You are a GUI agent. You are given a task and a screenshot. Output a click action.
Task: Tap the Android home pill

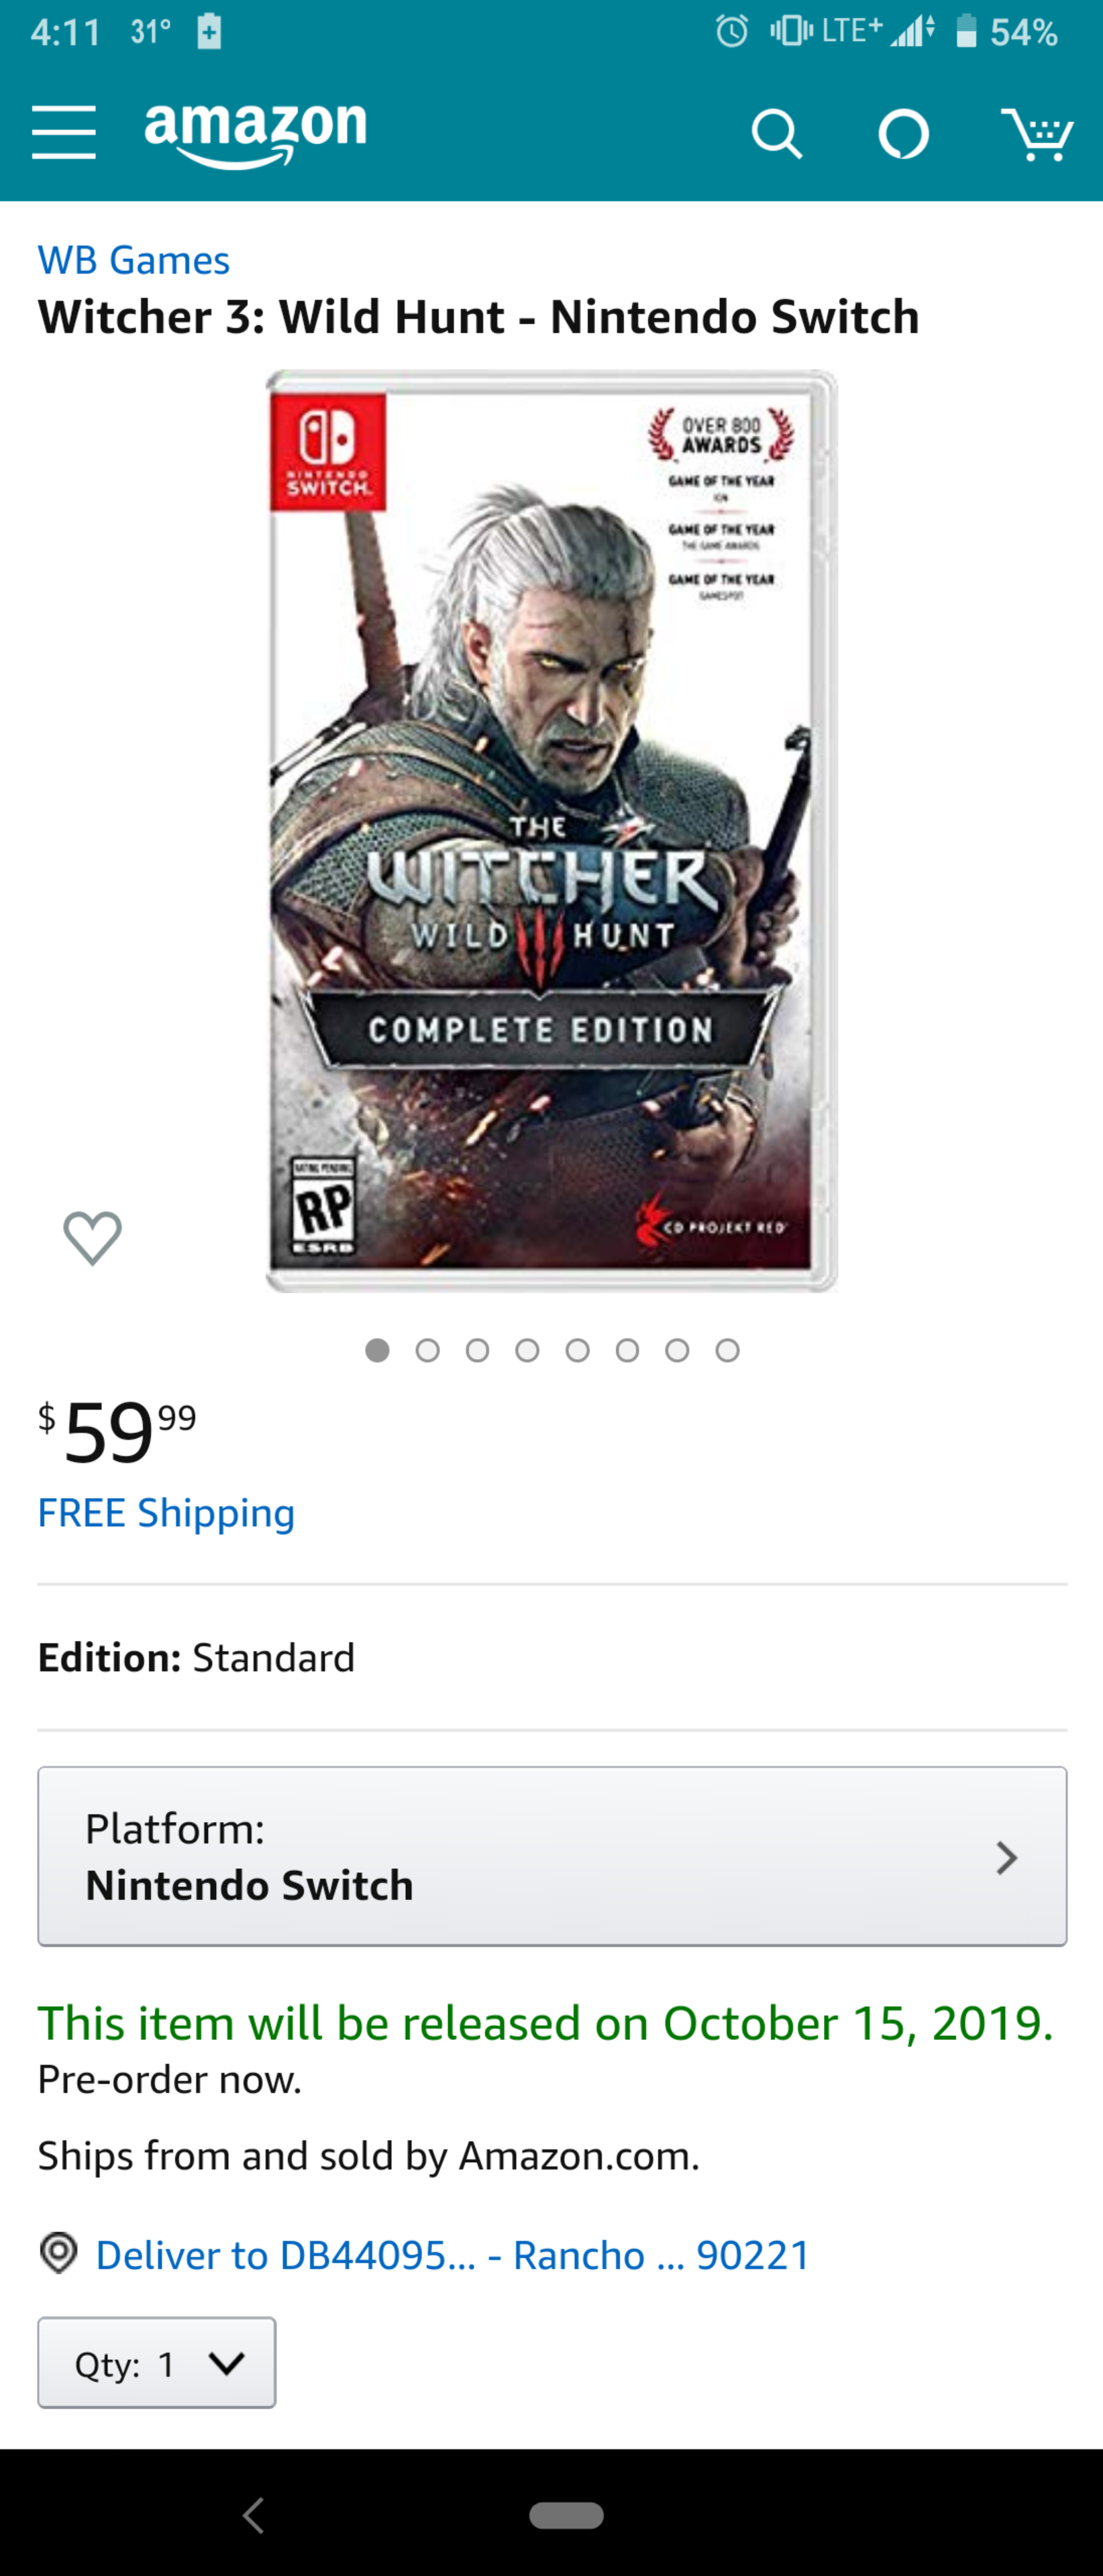[566, 2515]
